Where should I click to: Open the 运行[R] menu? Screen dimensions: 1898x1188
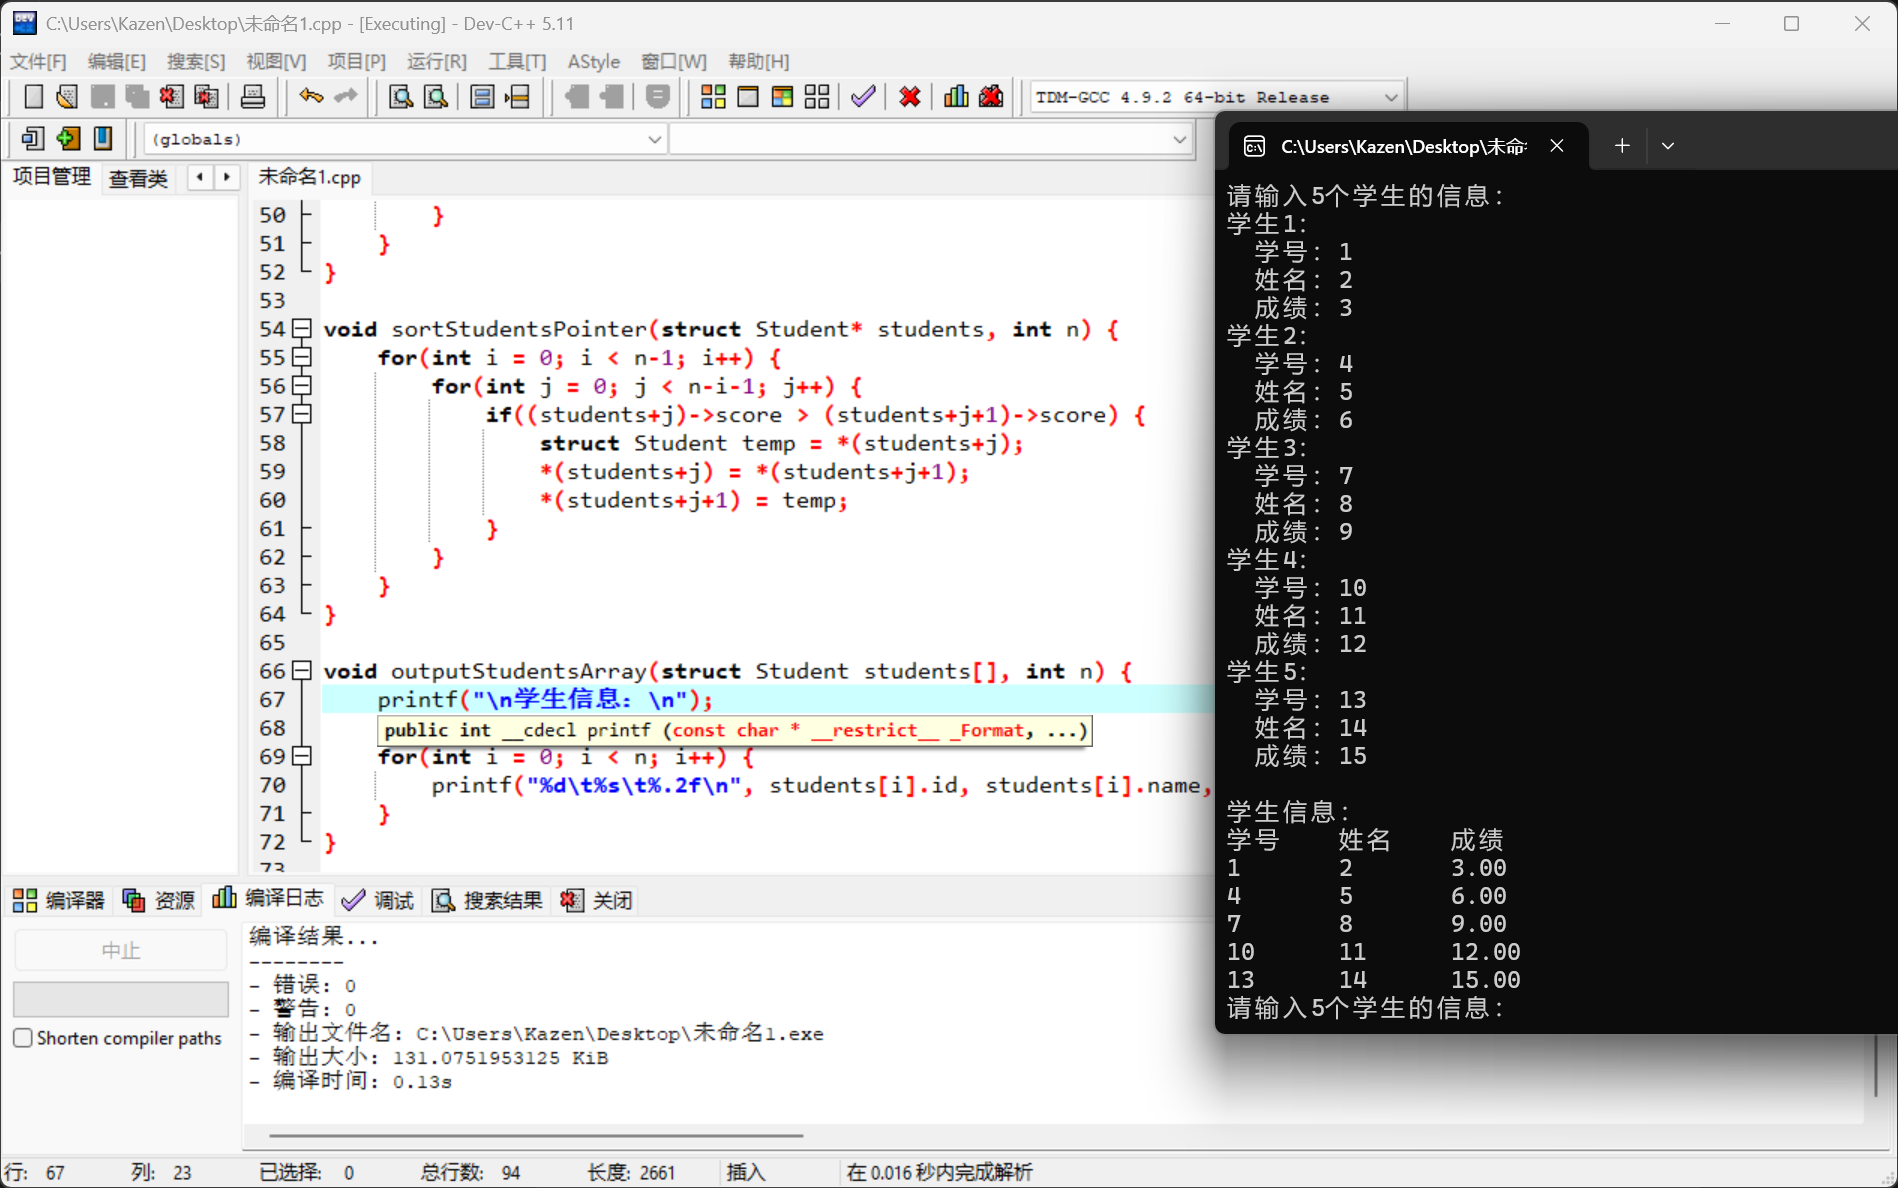click(x=436, y=61)
